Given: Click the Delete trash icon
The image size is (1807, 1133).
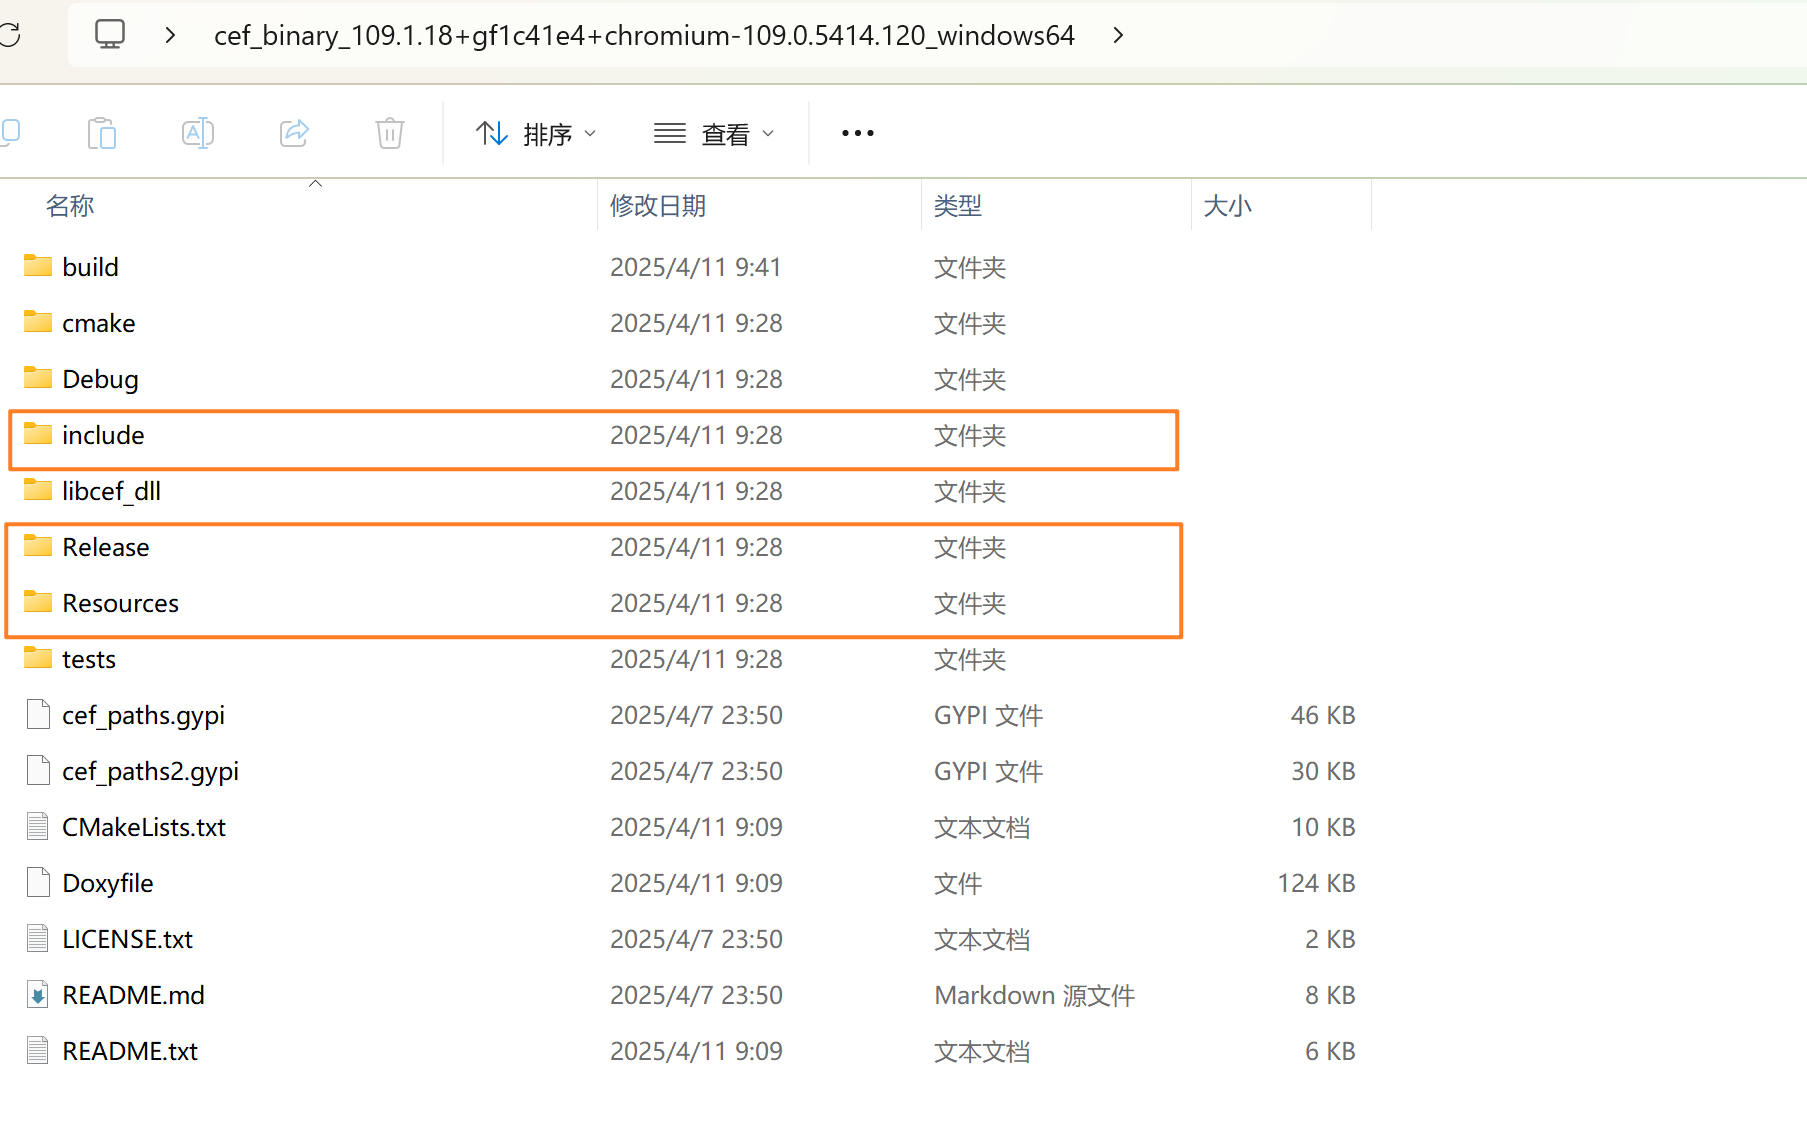Looking at the screenshot, I should [389, 132].
